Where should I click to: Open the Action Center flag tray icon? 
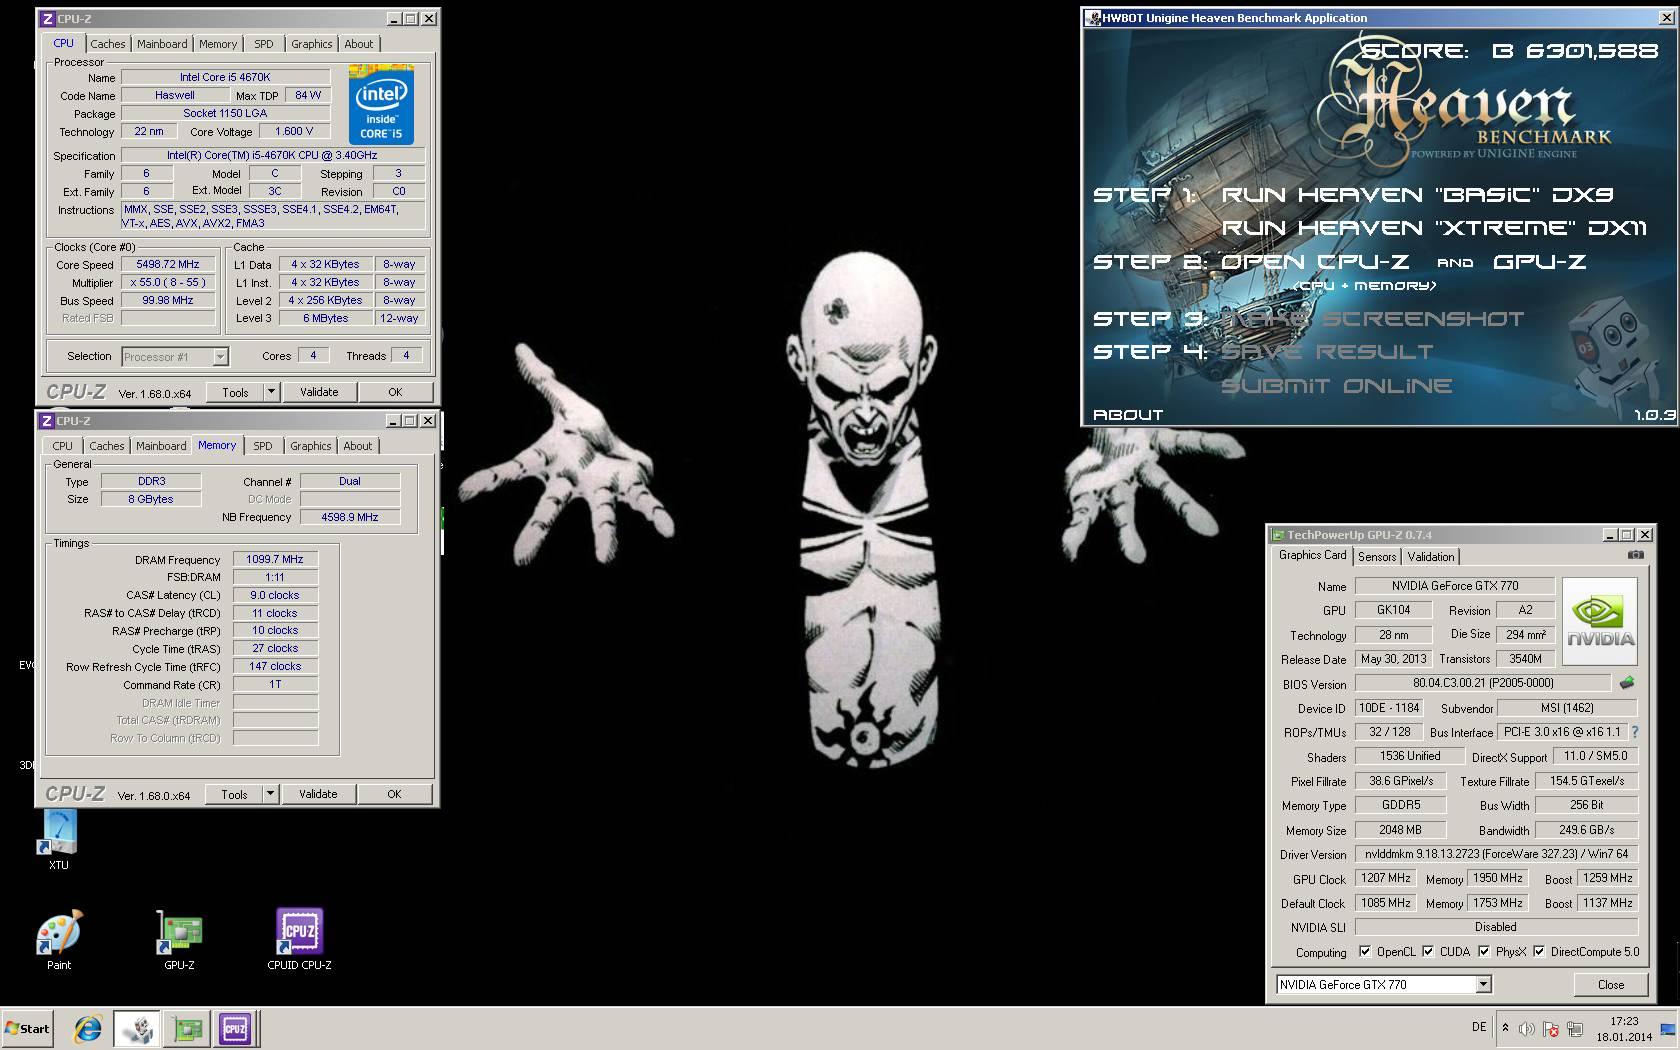tap(1551, 1028)
